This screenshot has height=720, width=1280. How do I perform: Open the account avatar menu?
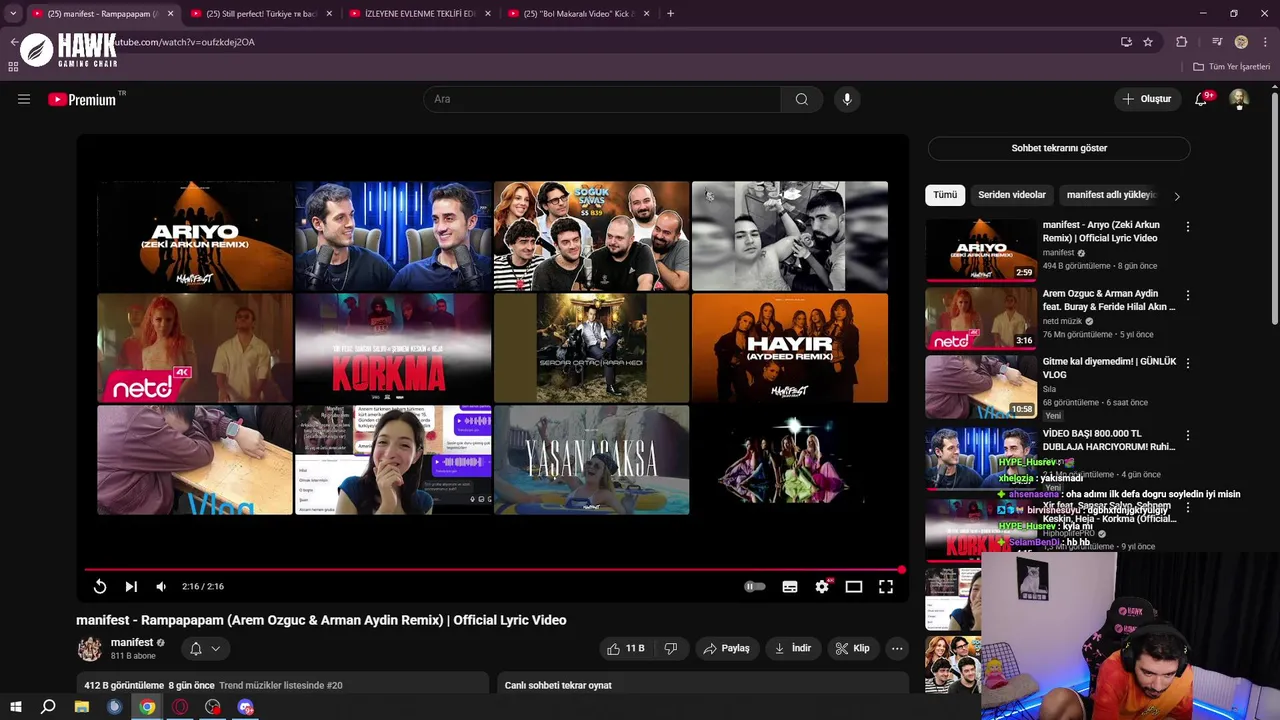click(1239, 99)
